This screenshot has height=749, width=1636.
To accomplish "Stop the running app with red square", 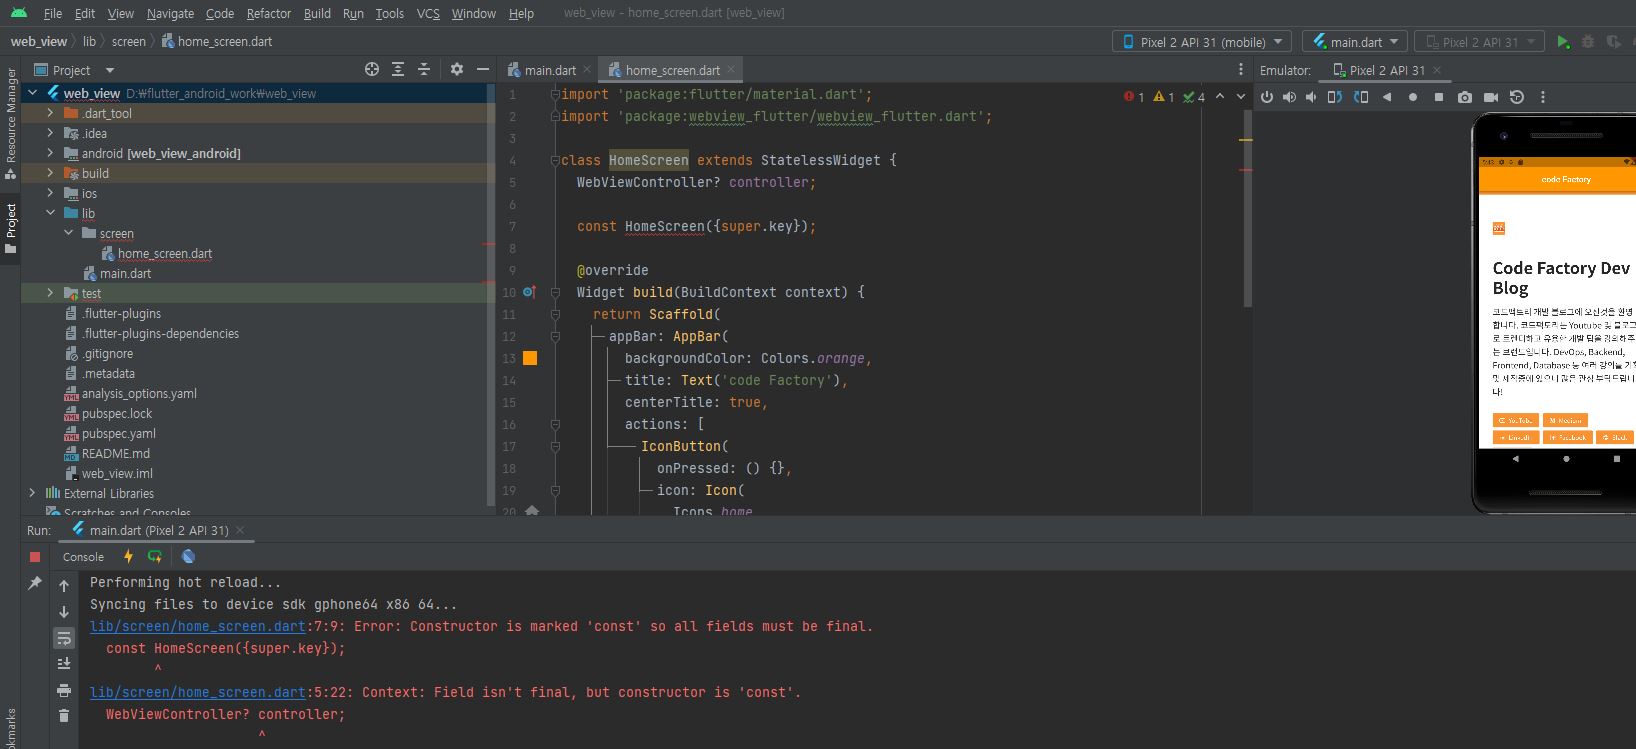I will [x=35, y=557].
